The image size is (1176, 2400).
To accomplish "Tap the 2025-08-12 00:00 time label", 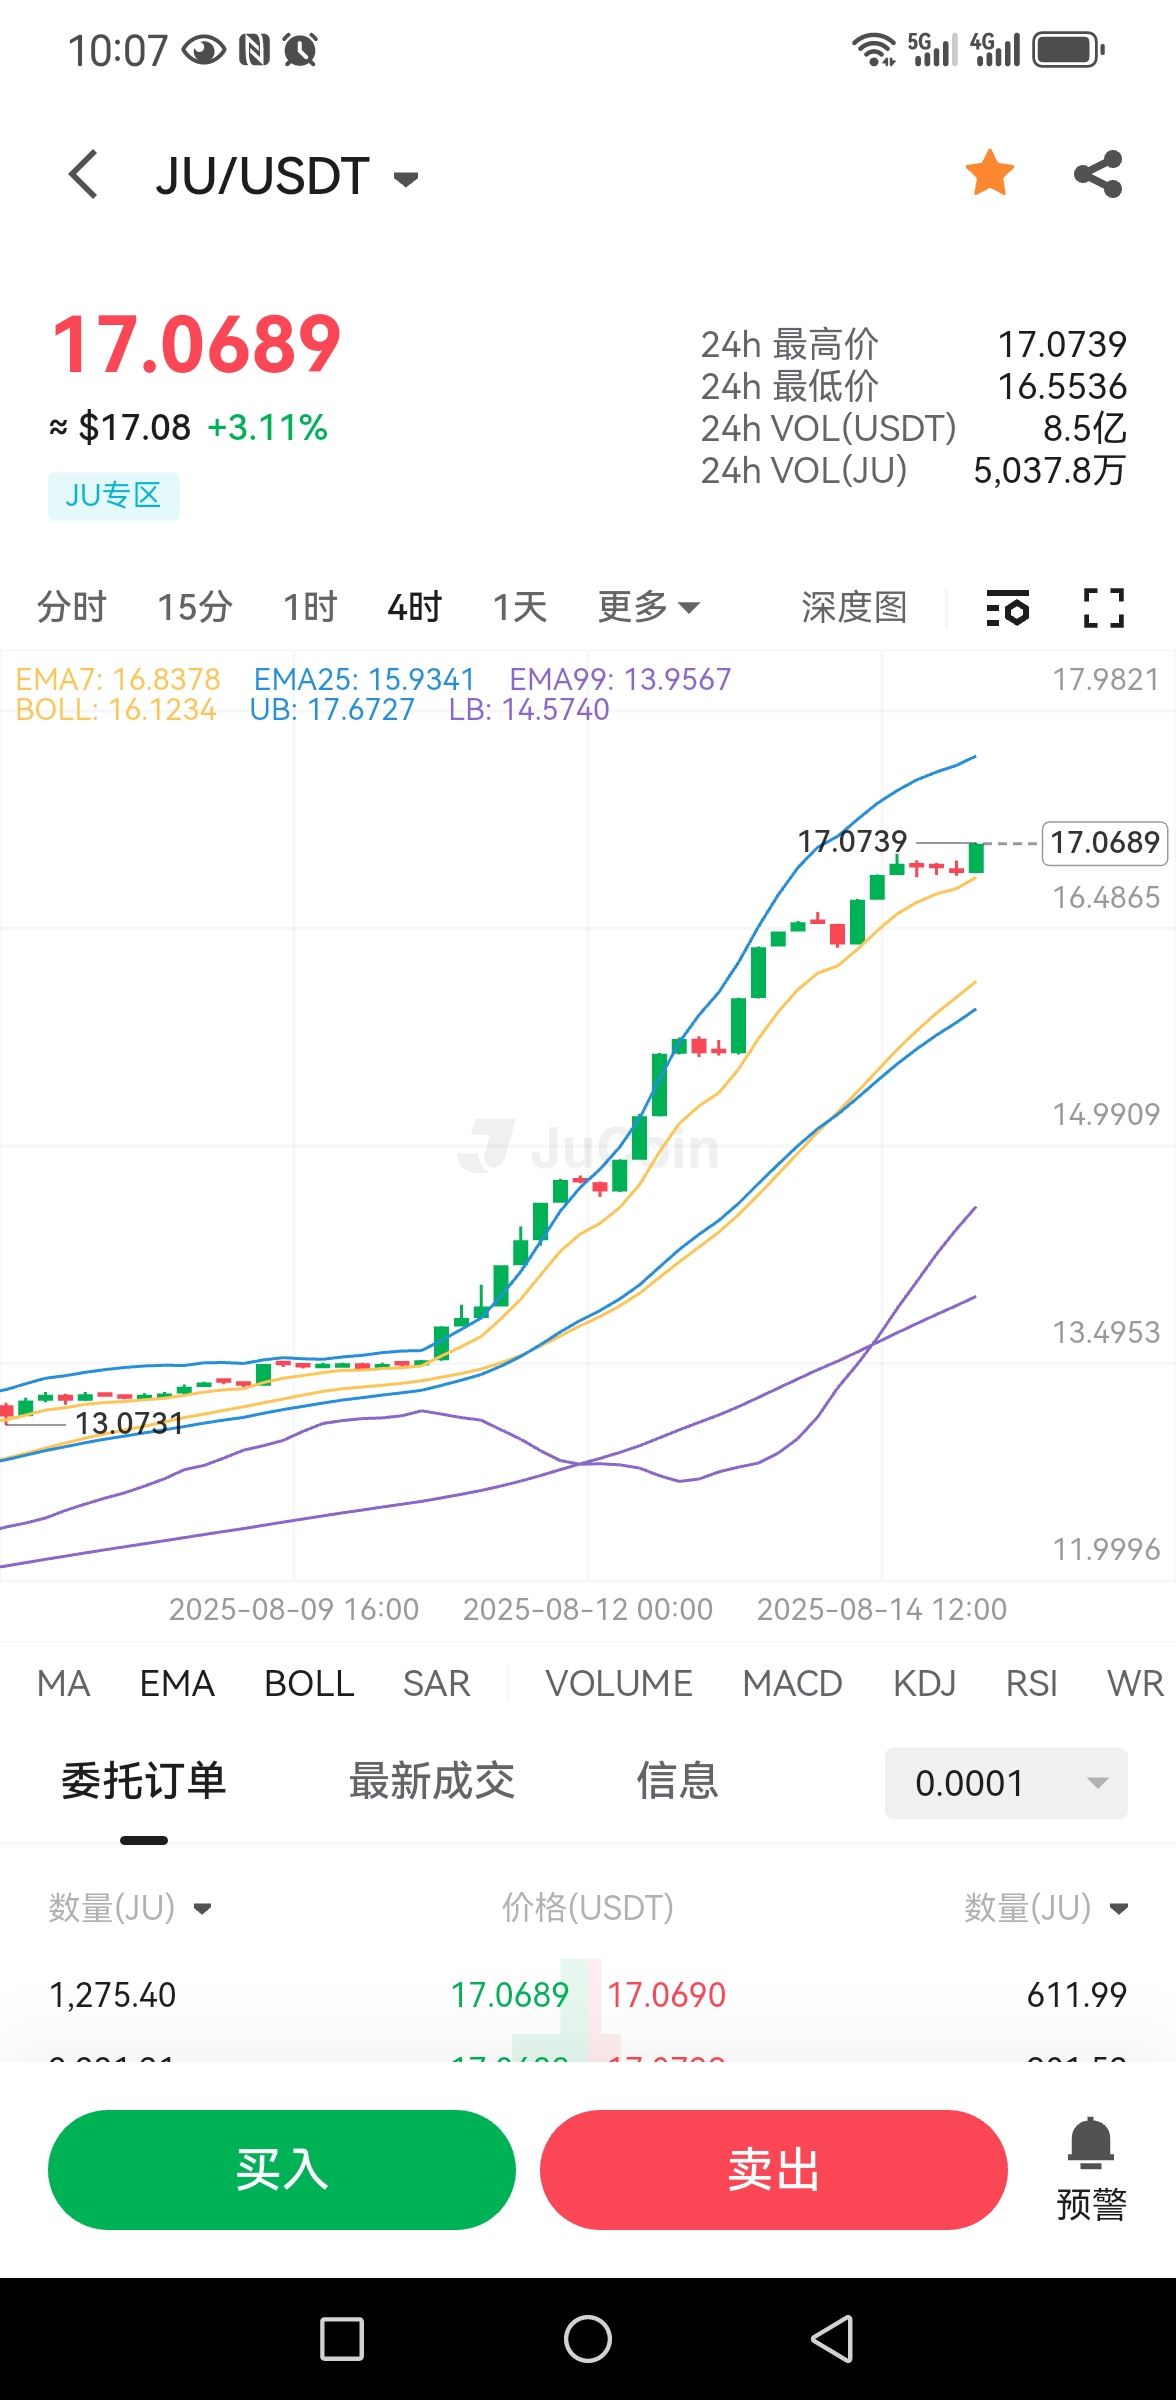I will click(588, 1609).
